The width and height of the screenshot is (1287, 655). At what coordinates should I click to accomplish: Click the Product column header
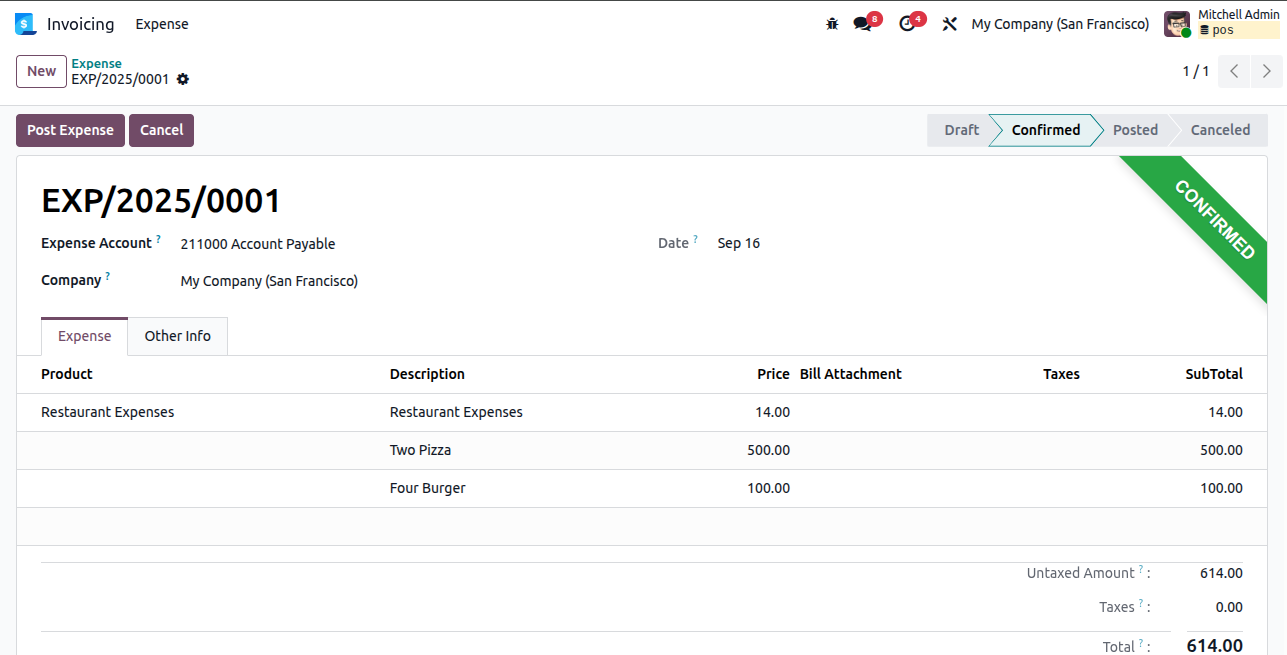[67, 374]
